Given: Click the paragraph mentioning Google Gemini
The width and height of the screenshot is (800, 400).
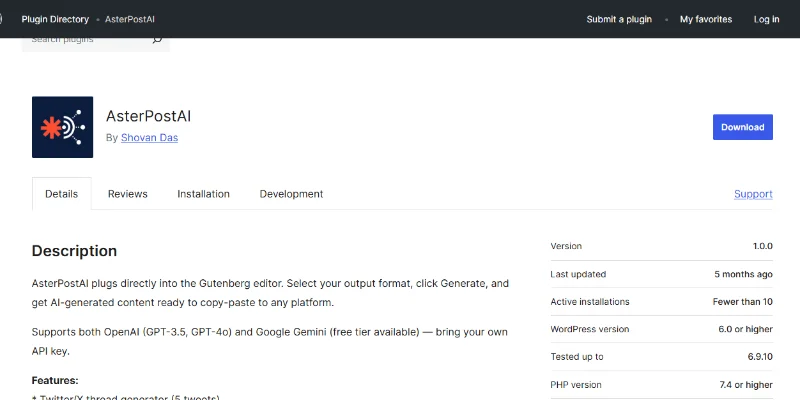Looking at the screenshot, I should (270, 341).
